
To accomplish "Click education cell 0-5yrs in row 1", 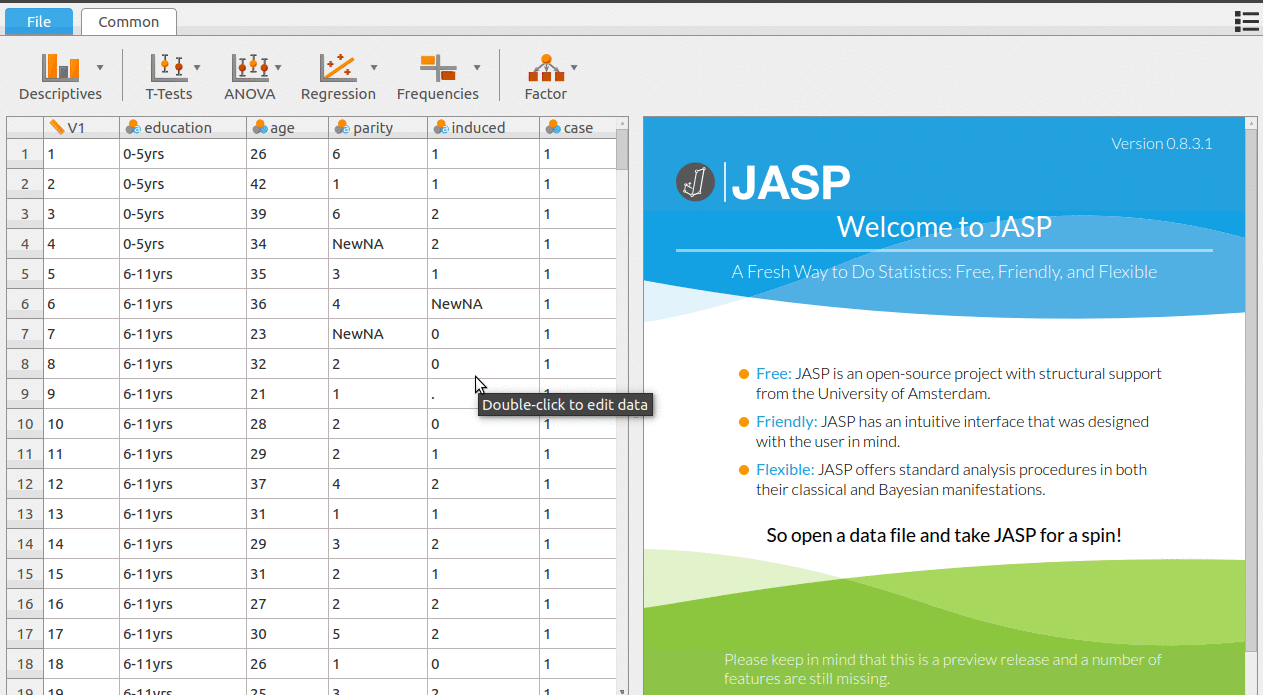I will tap(183, 154).
